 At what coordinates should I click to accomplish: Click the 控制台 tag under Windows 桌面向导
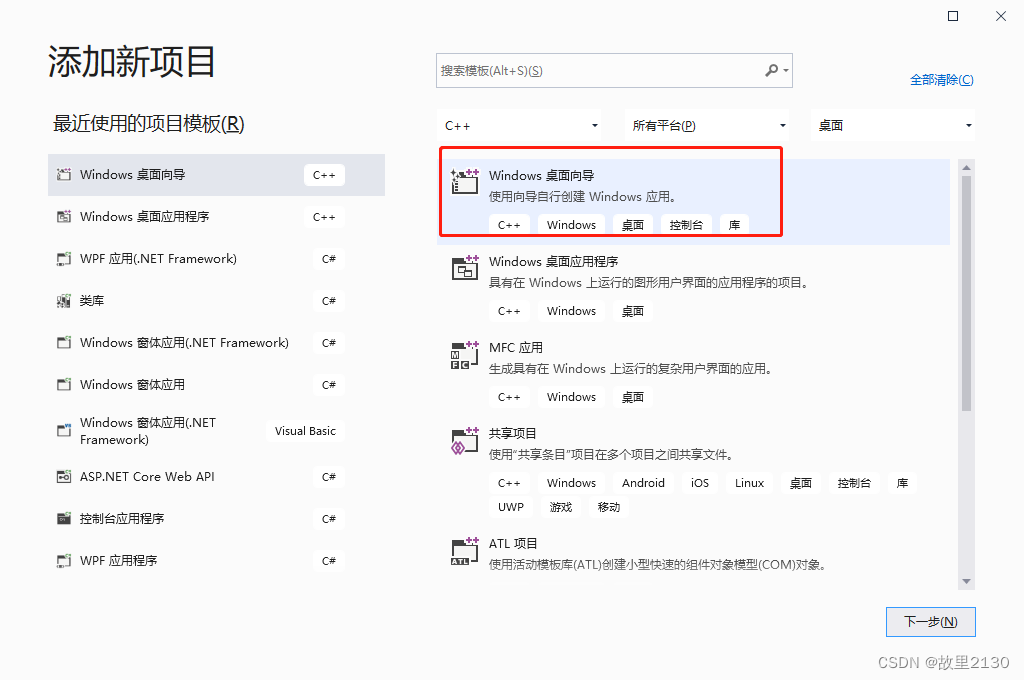(x=685, y=224)
